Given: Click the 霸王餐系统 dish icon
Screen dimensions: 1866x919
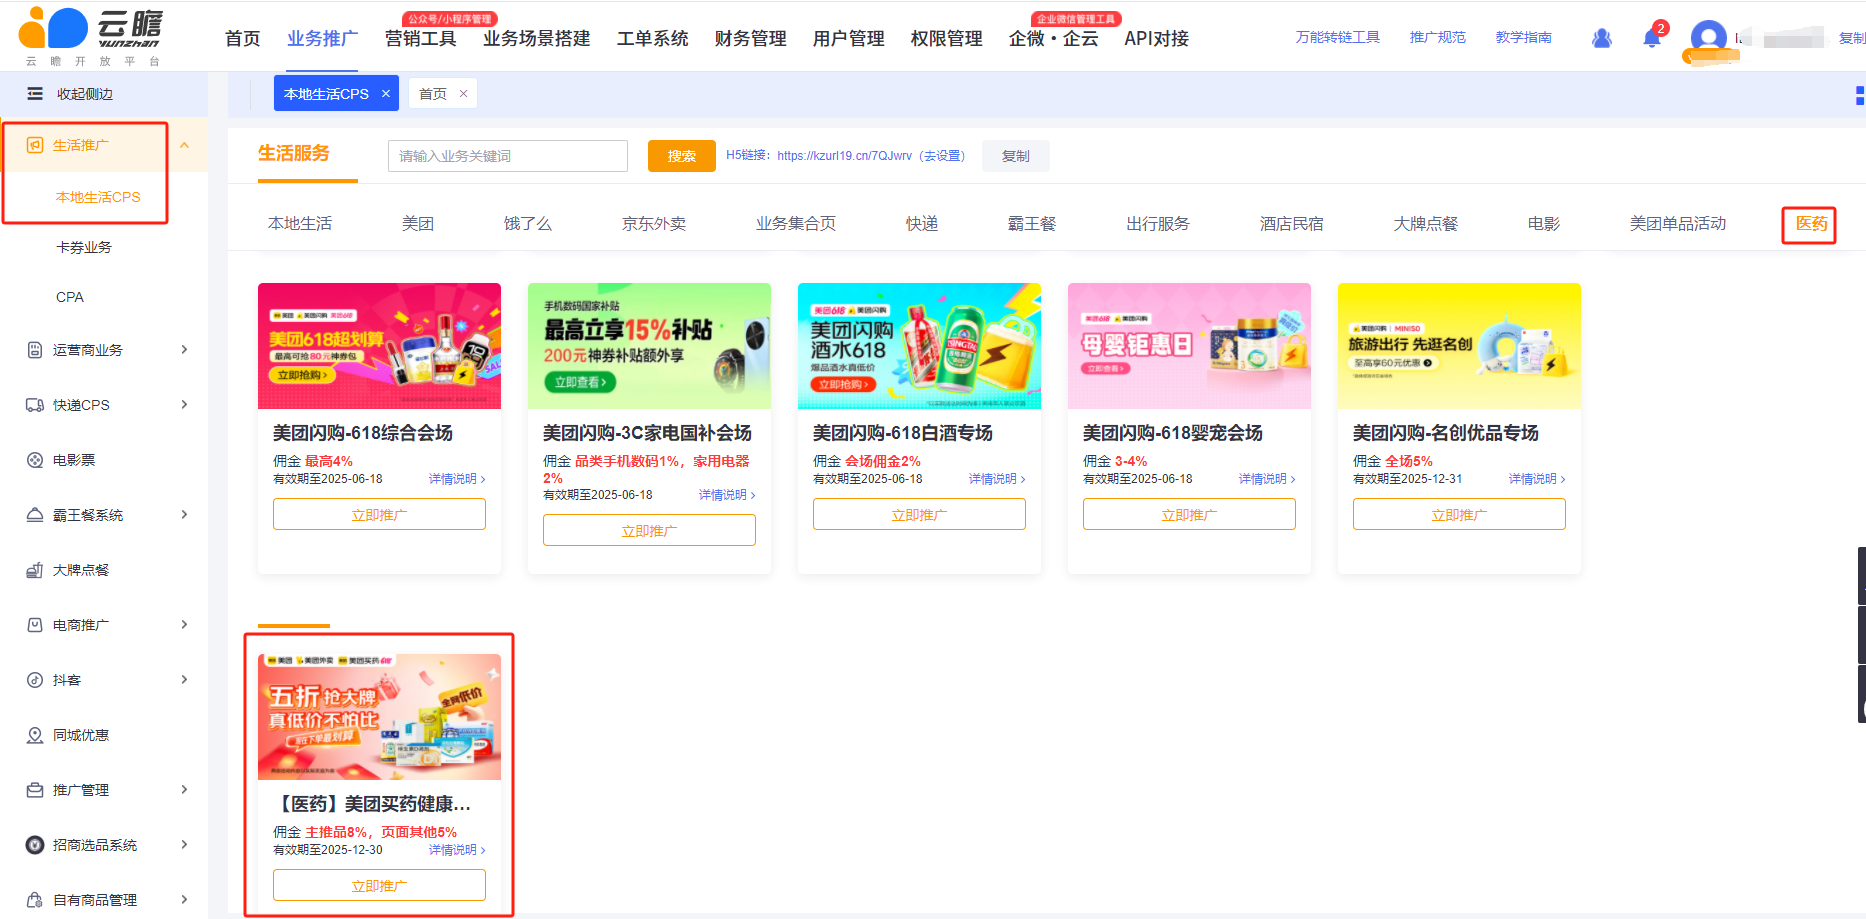Looking at the screenshot, I should [x=35, y=515].
